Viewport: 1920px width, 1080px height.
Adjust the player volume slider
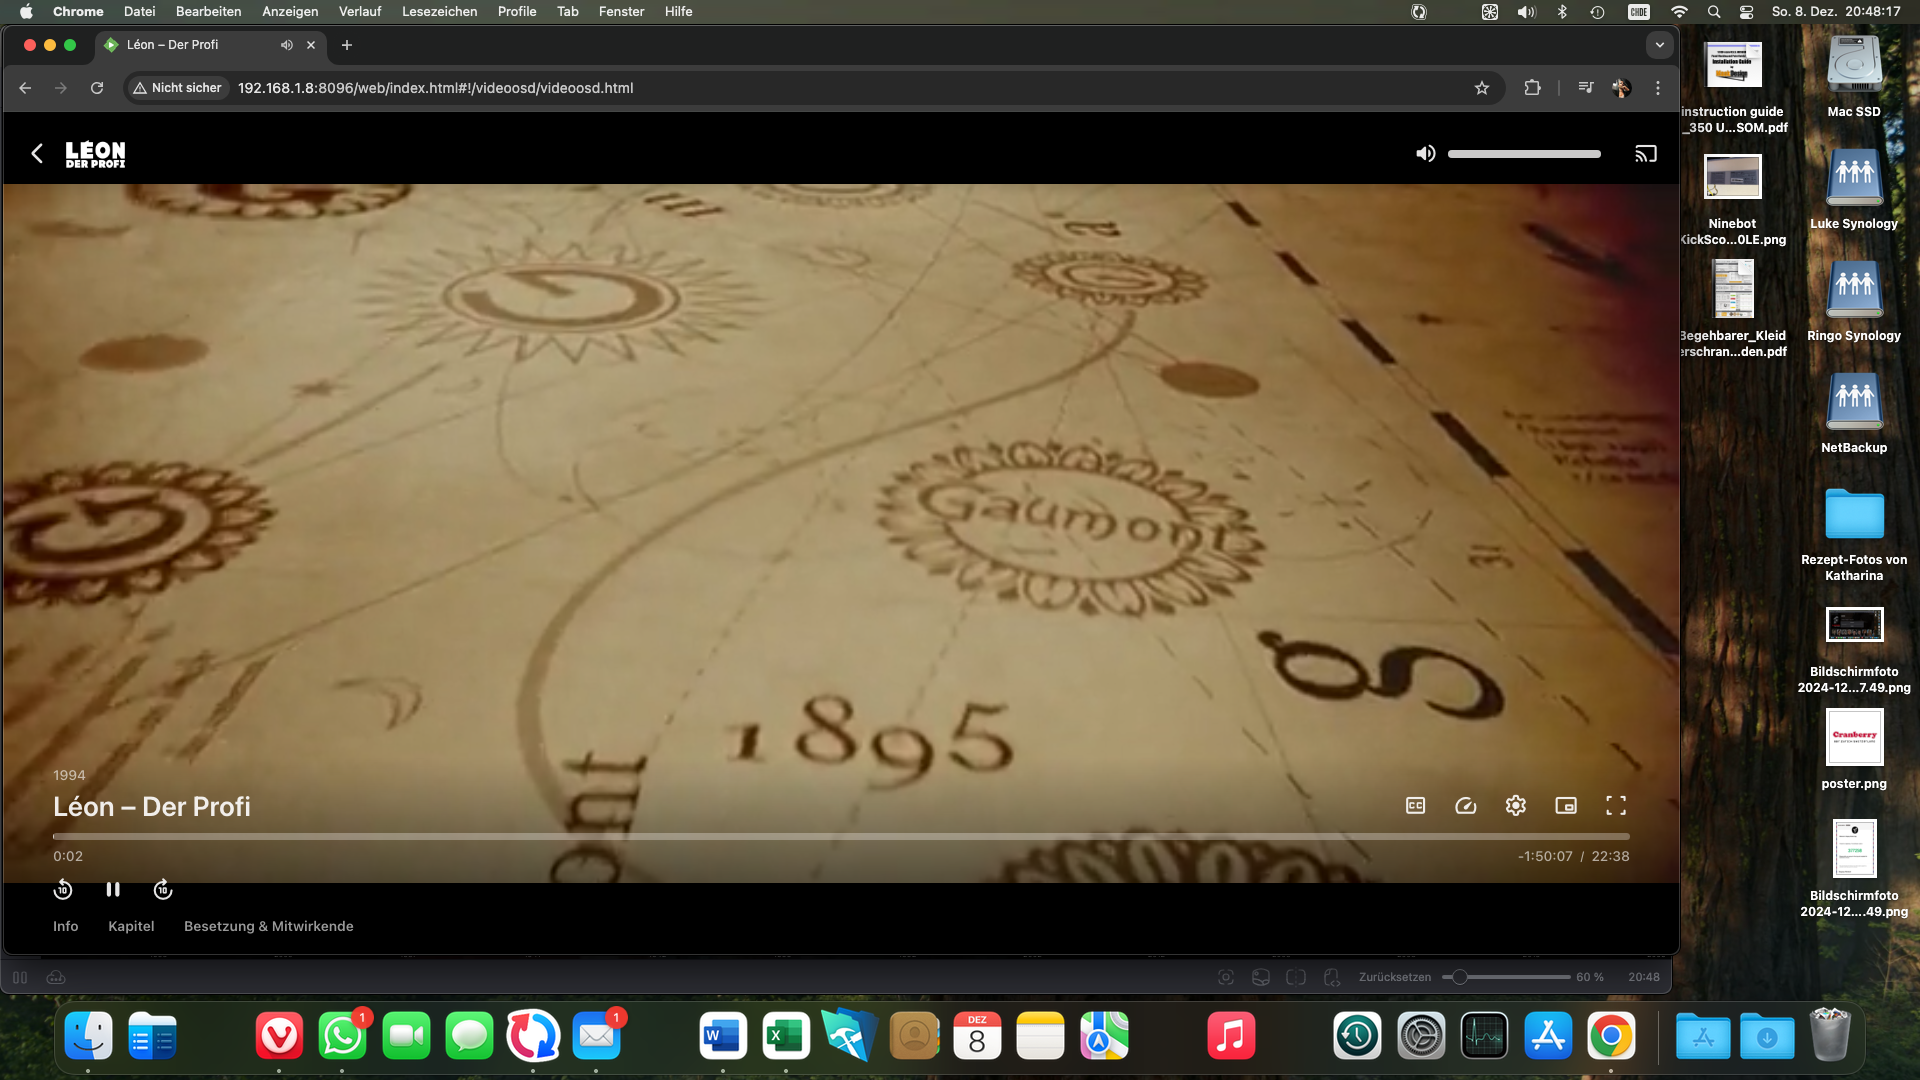1523,154
